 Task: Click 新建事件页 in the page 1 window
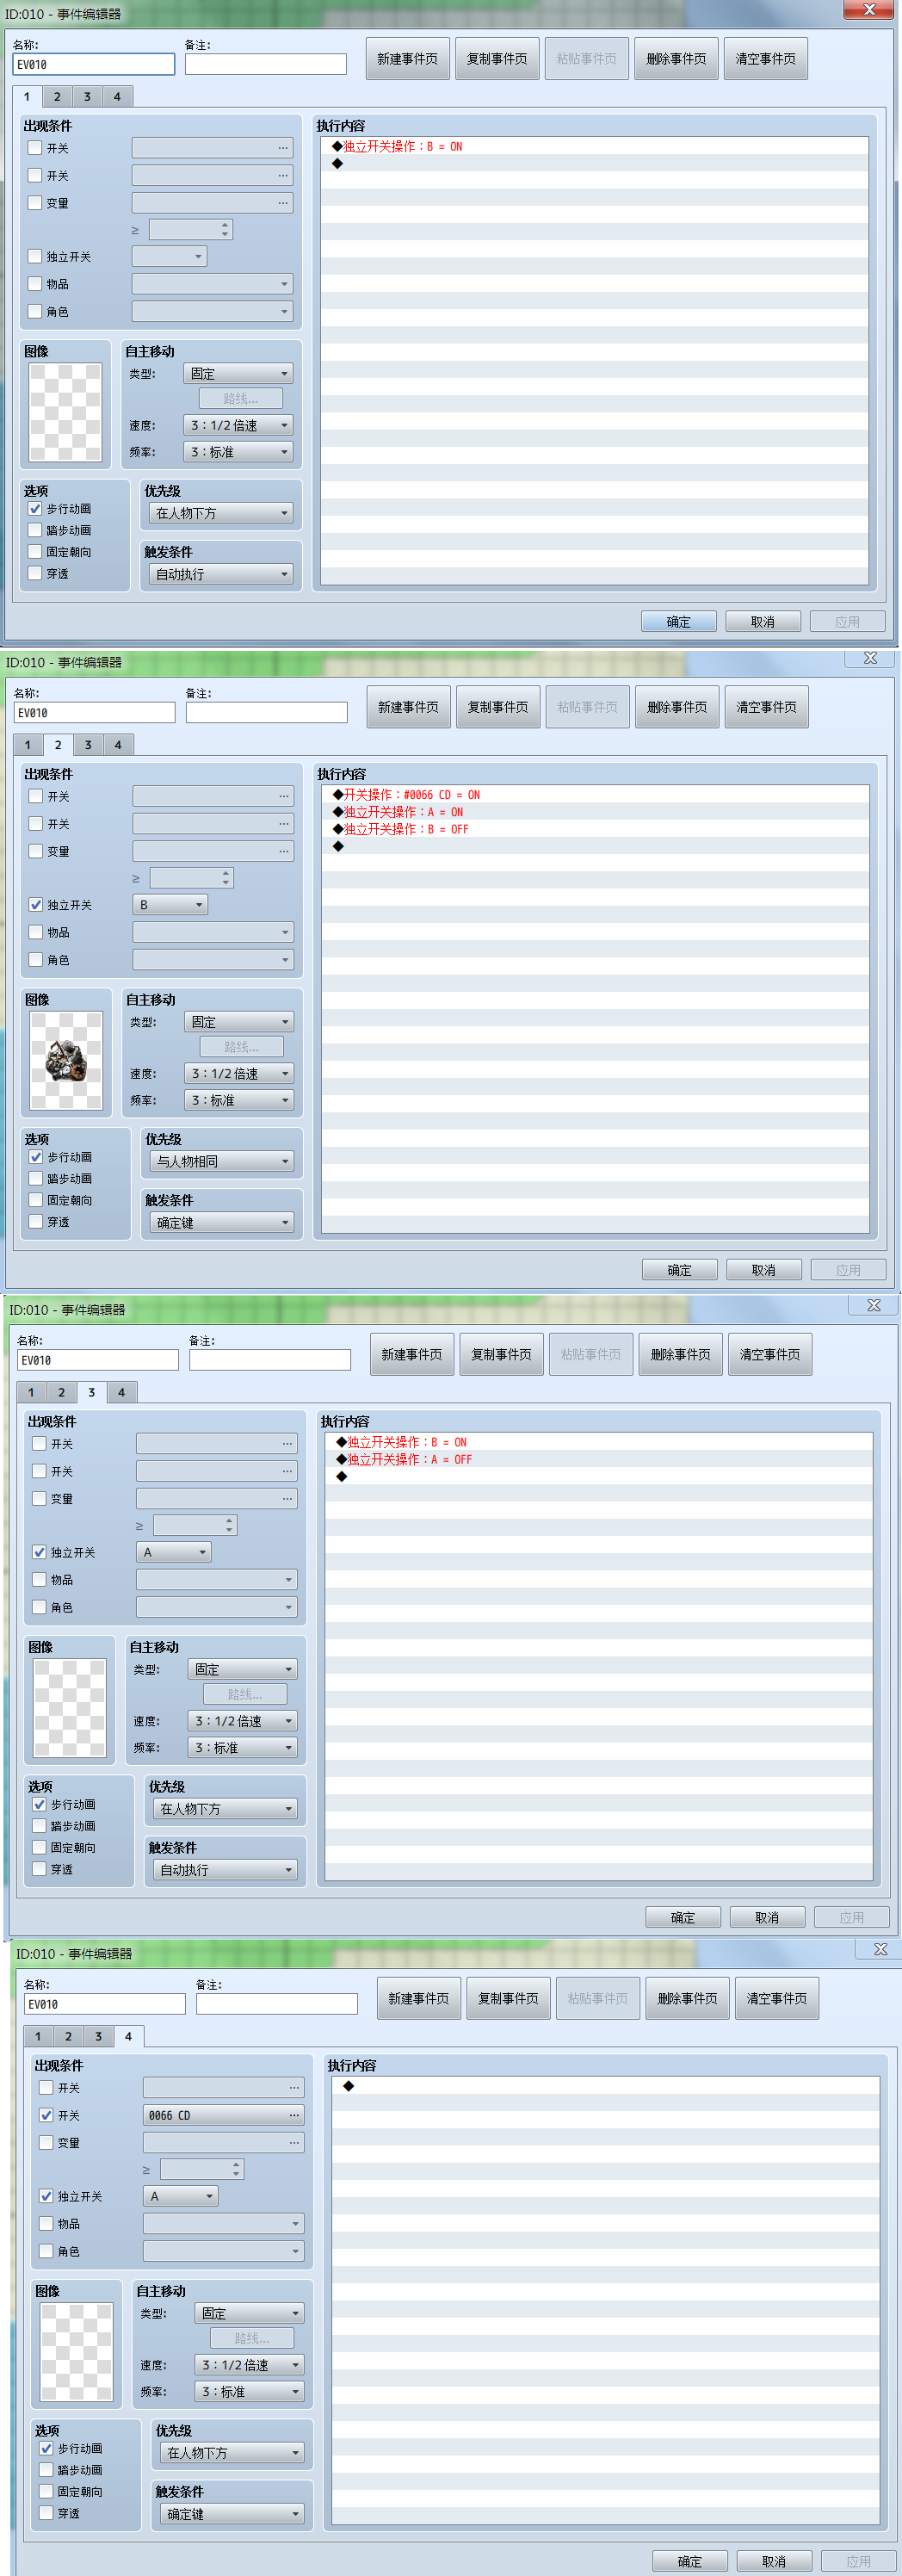(407, 59)
